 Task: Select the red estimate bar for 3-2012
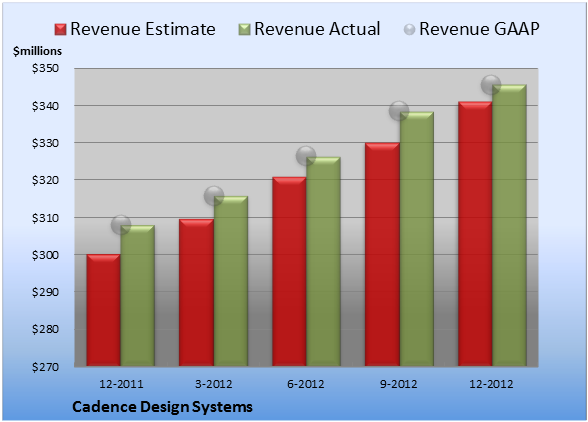196,293
